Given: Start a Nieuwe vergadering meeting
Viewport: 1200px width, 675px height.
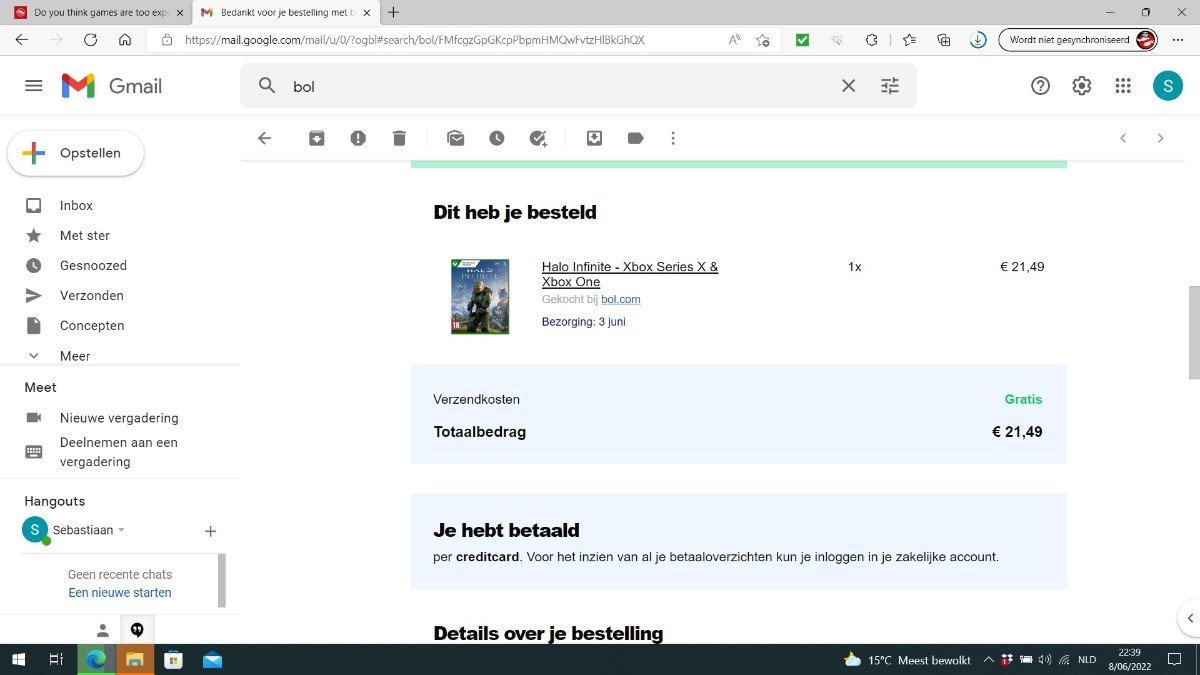Looking at the screenshot, I should pos(119,418).
